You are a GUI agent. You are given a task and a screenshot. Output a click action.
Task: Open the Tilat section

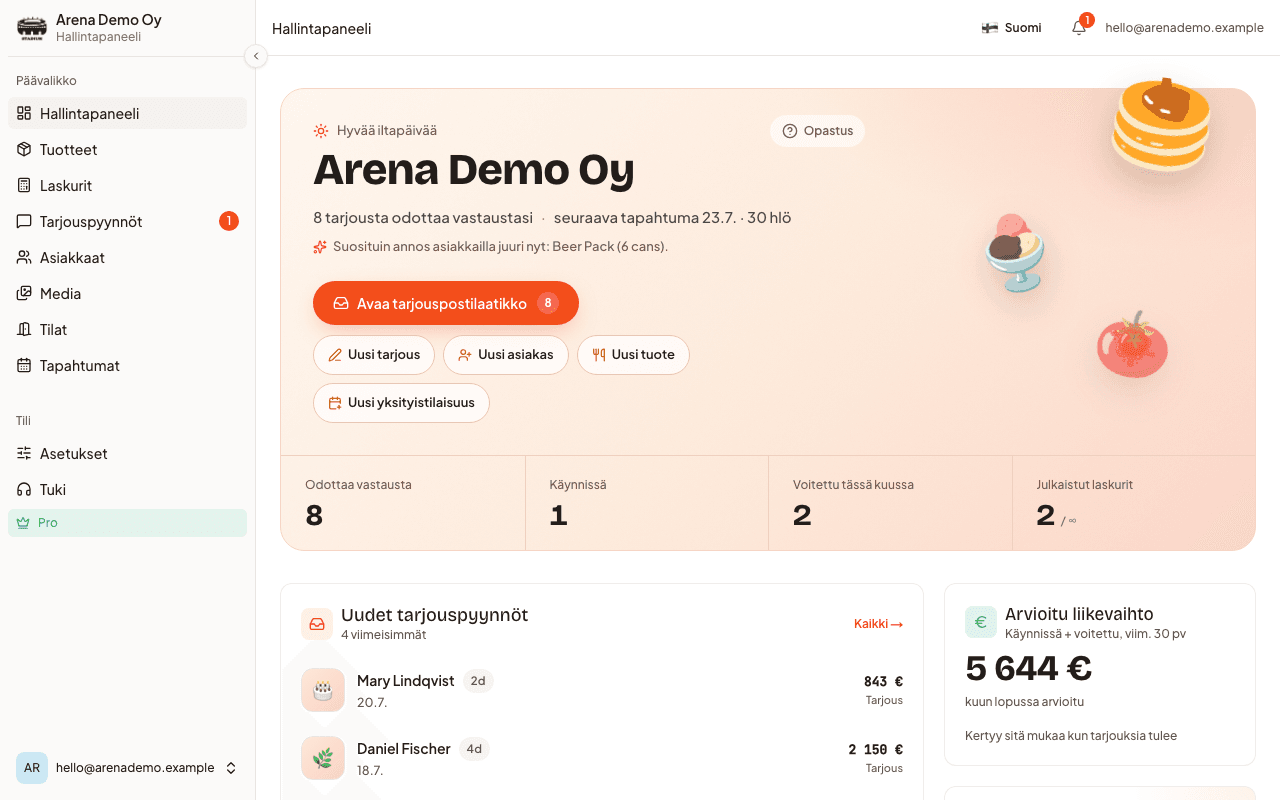pos(127,329)
